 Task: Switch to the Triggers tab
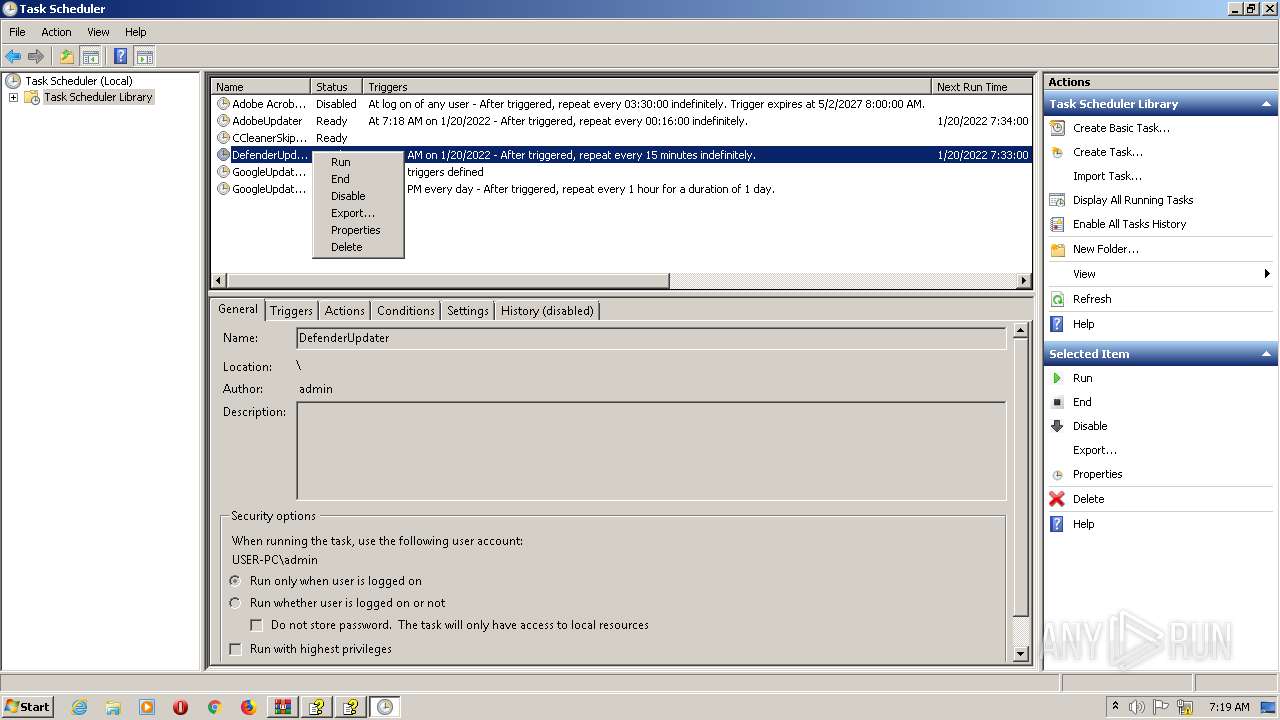[x=291, y=311]
